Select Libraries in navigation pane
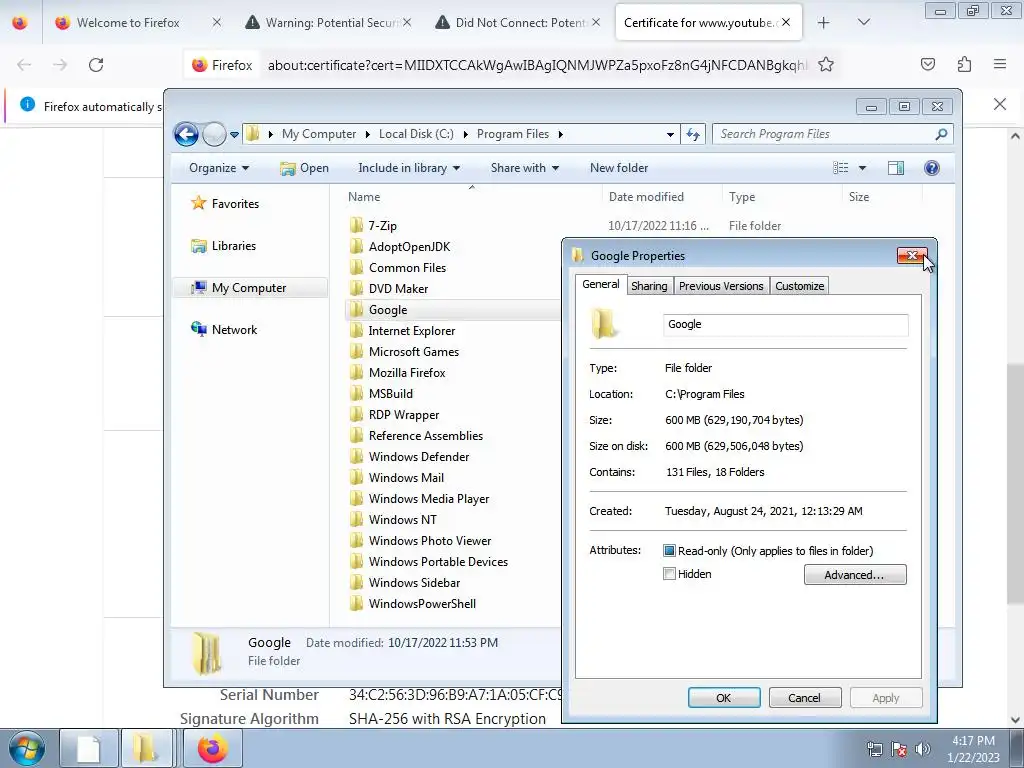 coord(223,246)
